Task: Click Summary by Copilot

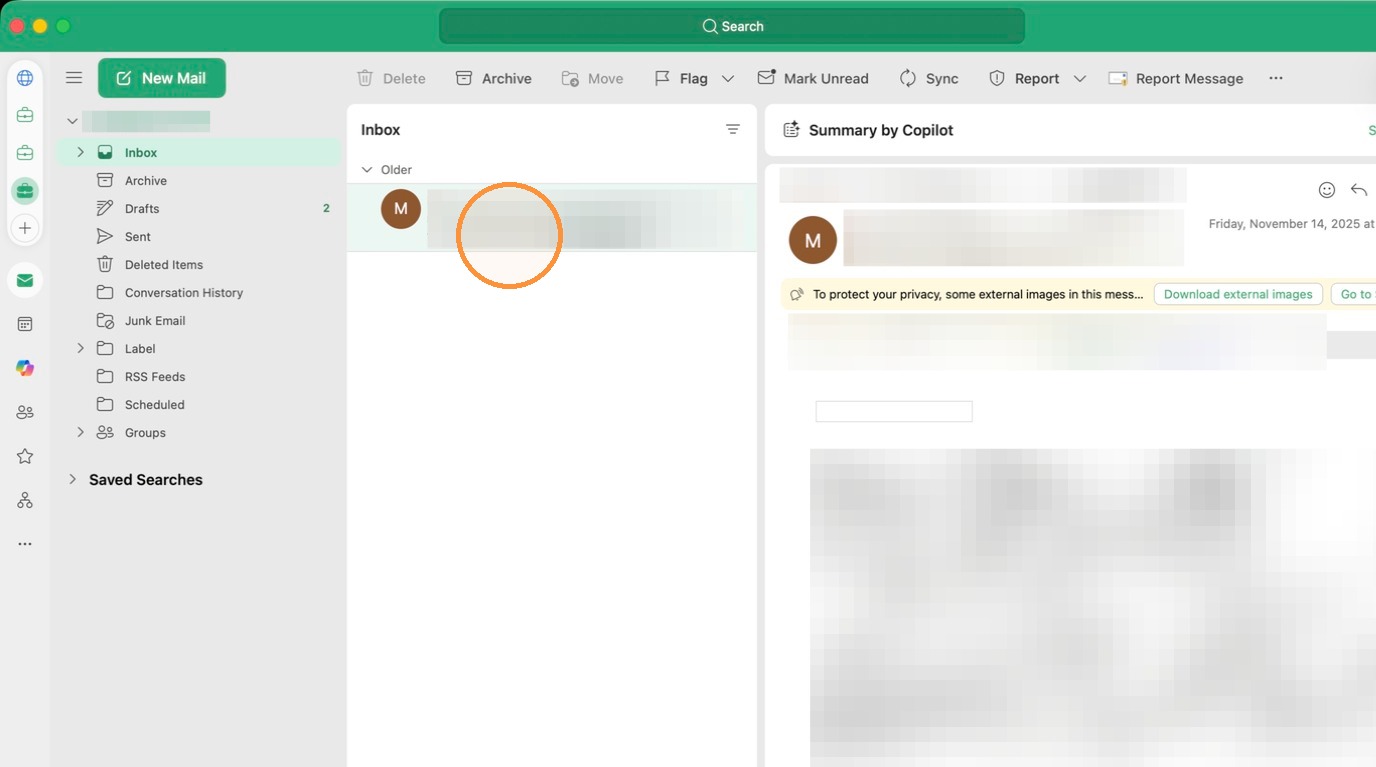Action: click(x=881, y=130)
